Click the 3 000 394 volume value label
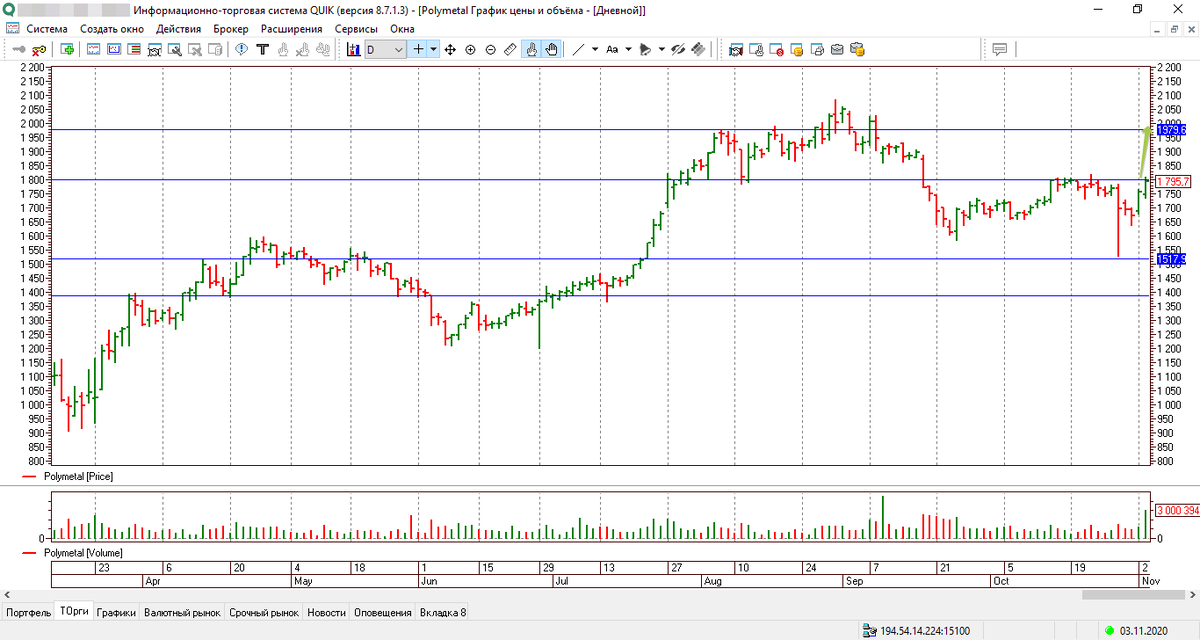Image resolution: width=1200 pixels, height=640 pixels. click(1177, 510)
